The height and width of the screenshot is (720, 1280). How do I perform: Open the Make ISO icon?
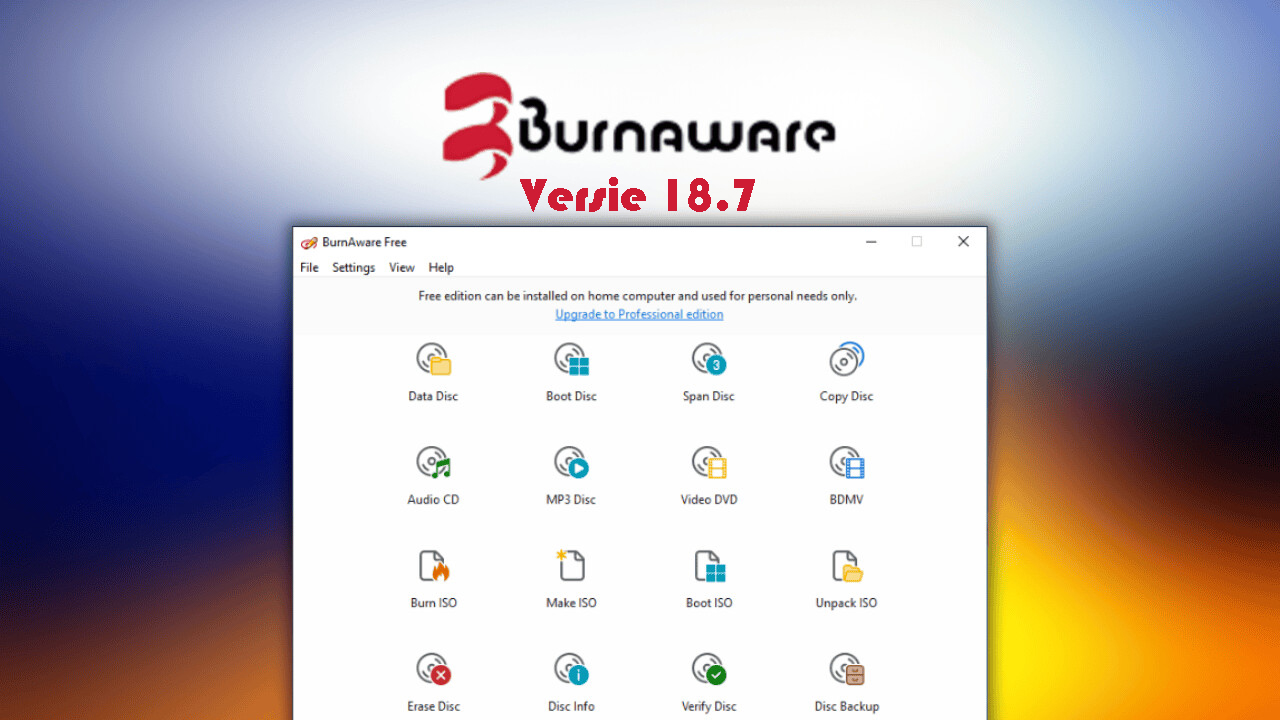[x=571, y=565]
